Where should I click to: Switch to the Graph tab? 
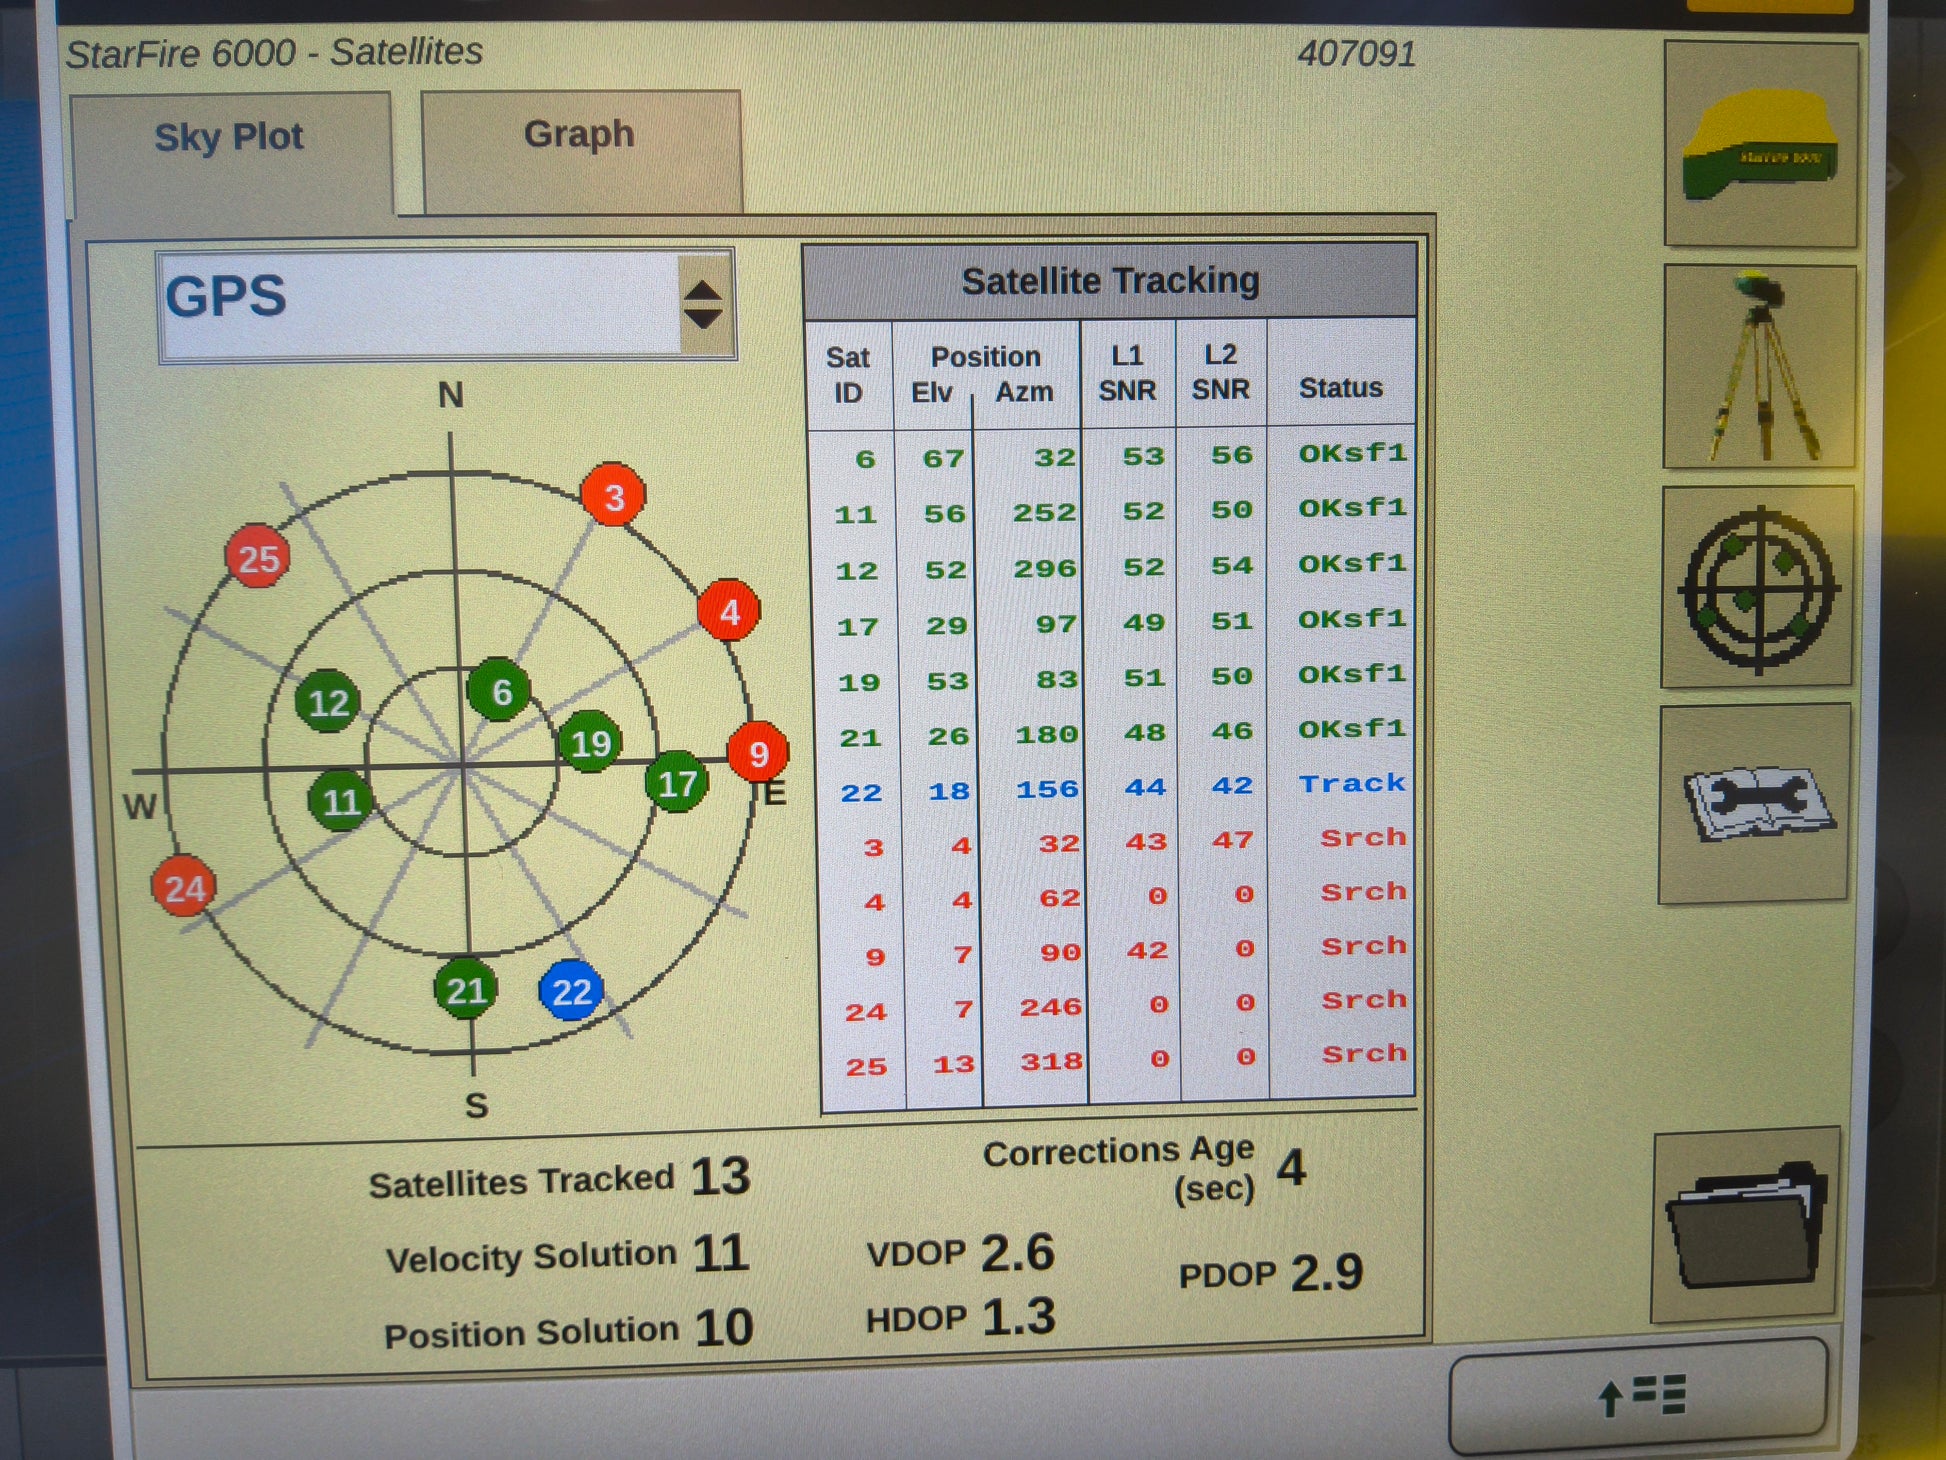coord(580,135)
